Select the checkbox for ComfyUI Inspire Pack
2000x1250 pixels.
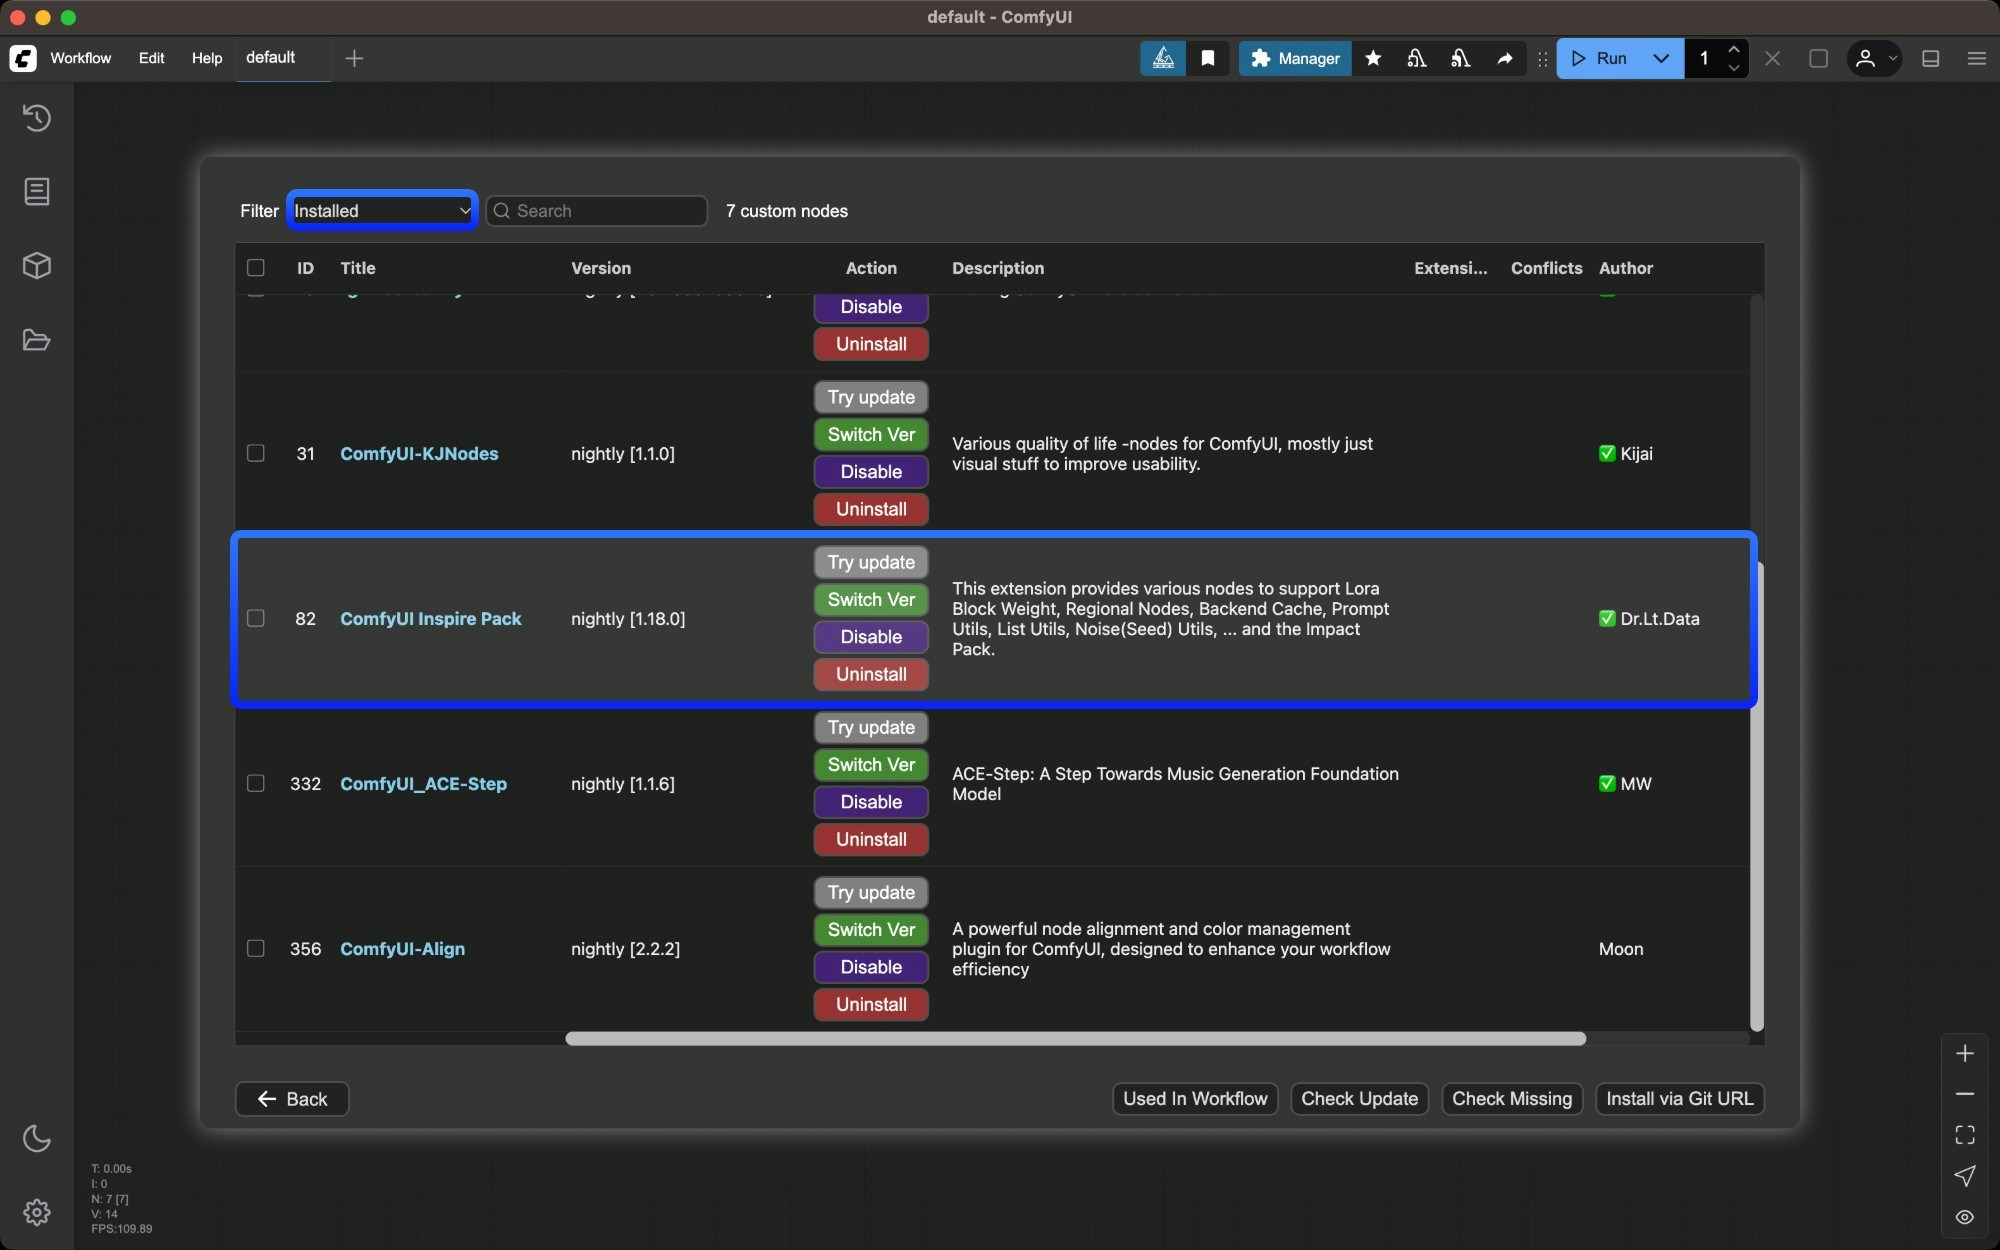click(255, 618)
